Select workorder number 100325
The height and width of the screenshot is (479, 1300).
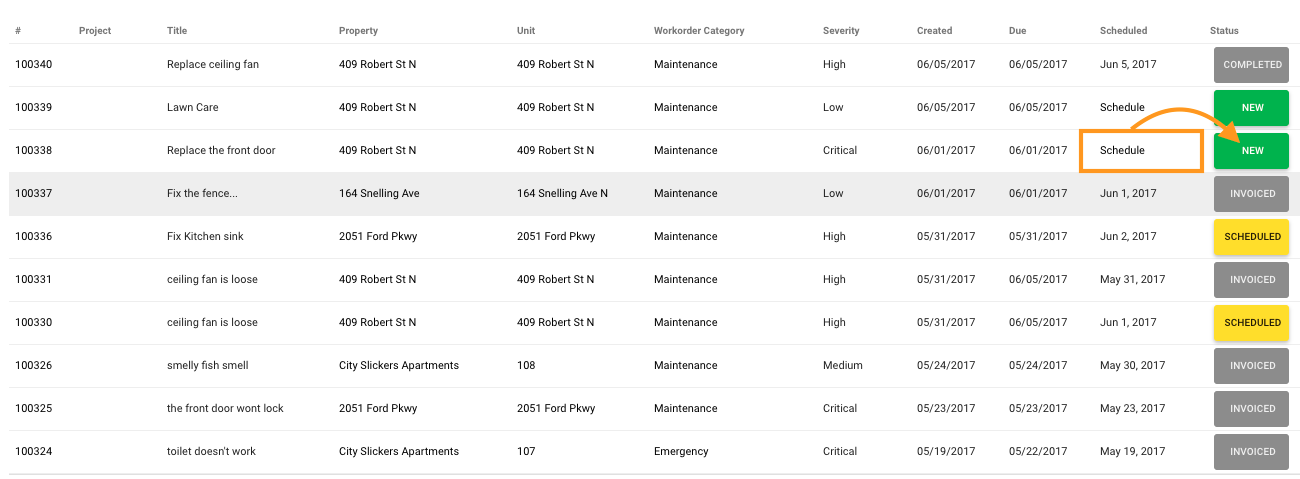pos(33,409)
